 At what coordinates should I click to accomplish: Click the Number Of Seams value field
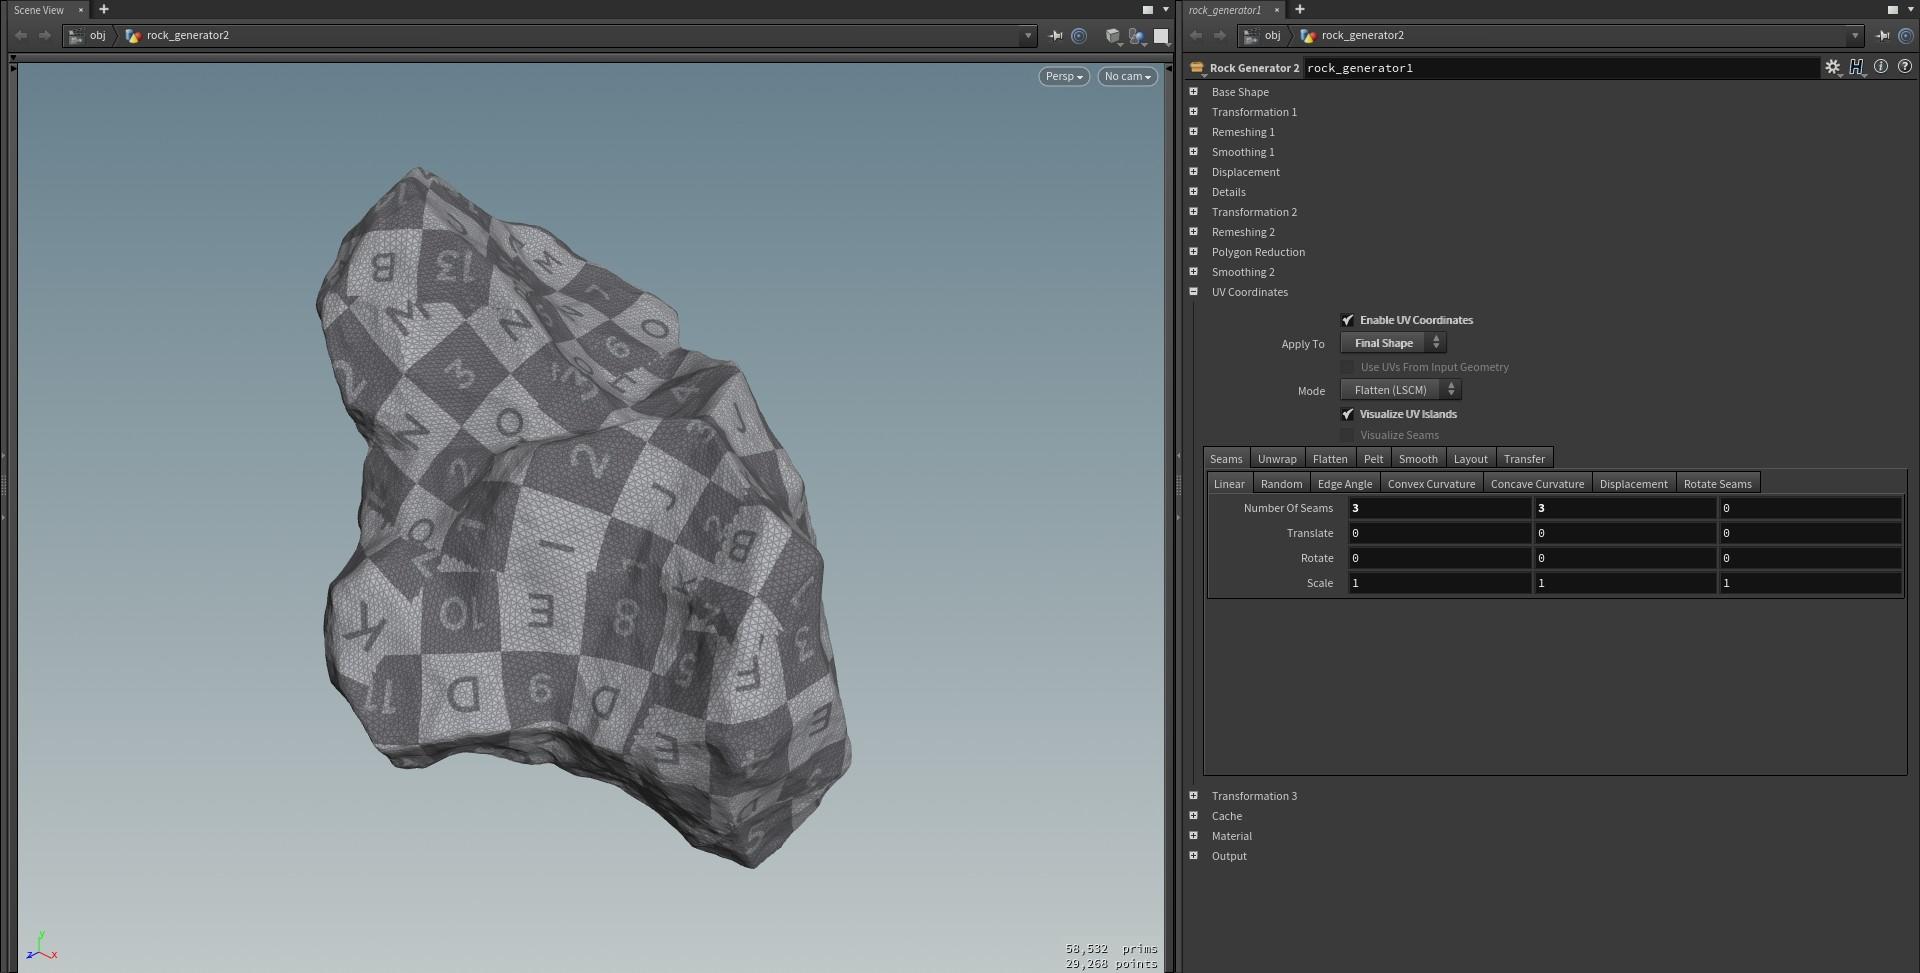[1440, 508]
